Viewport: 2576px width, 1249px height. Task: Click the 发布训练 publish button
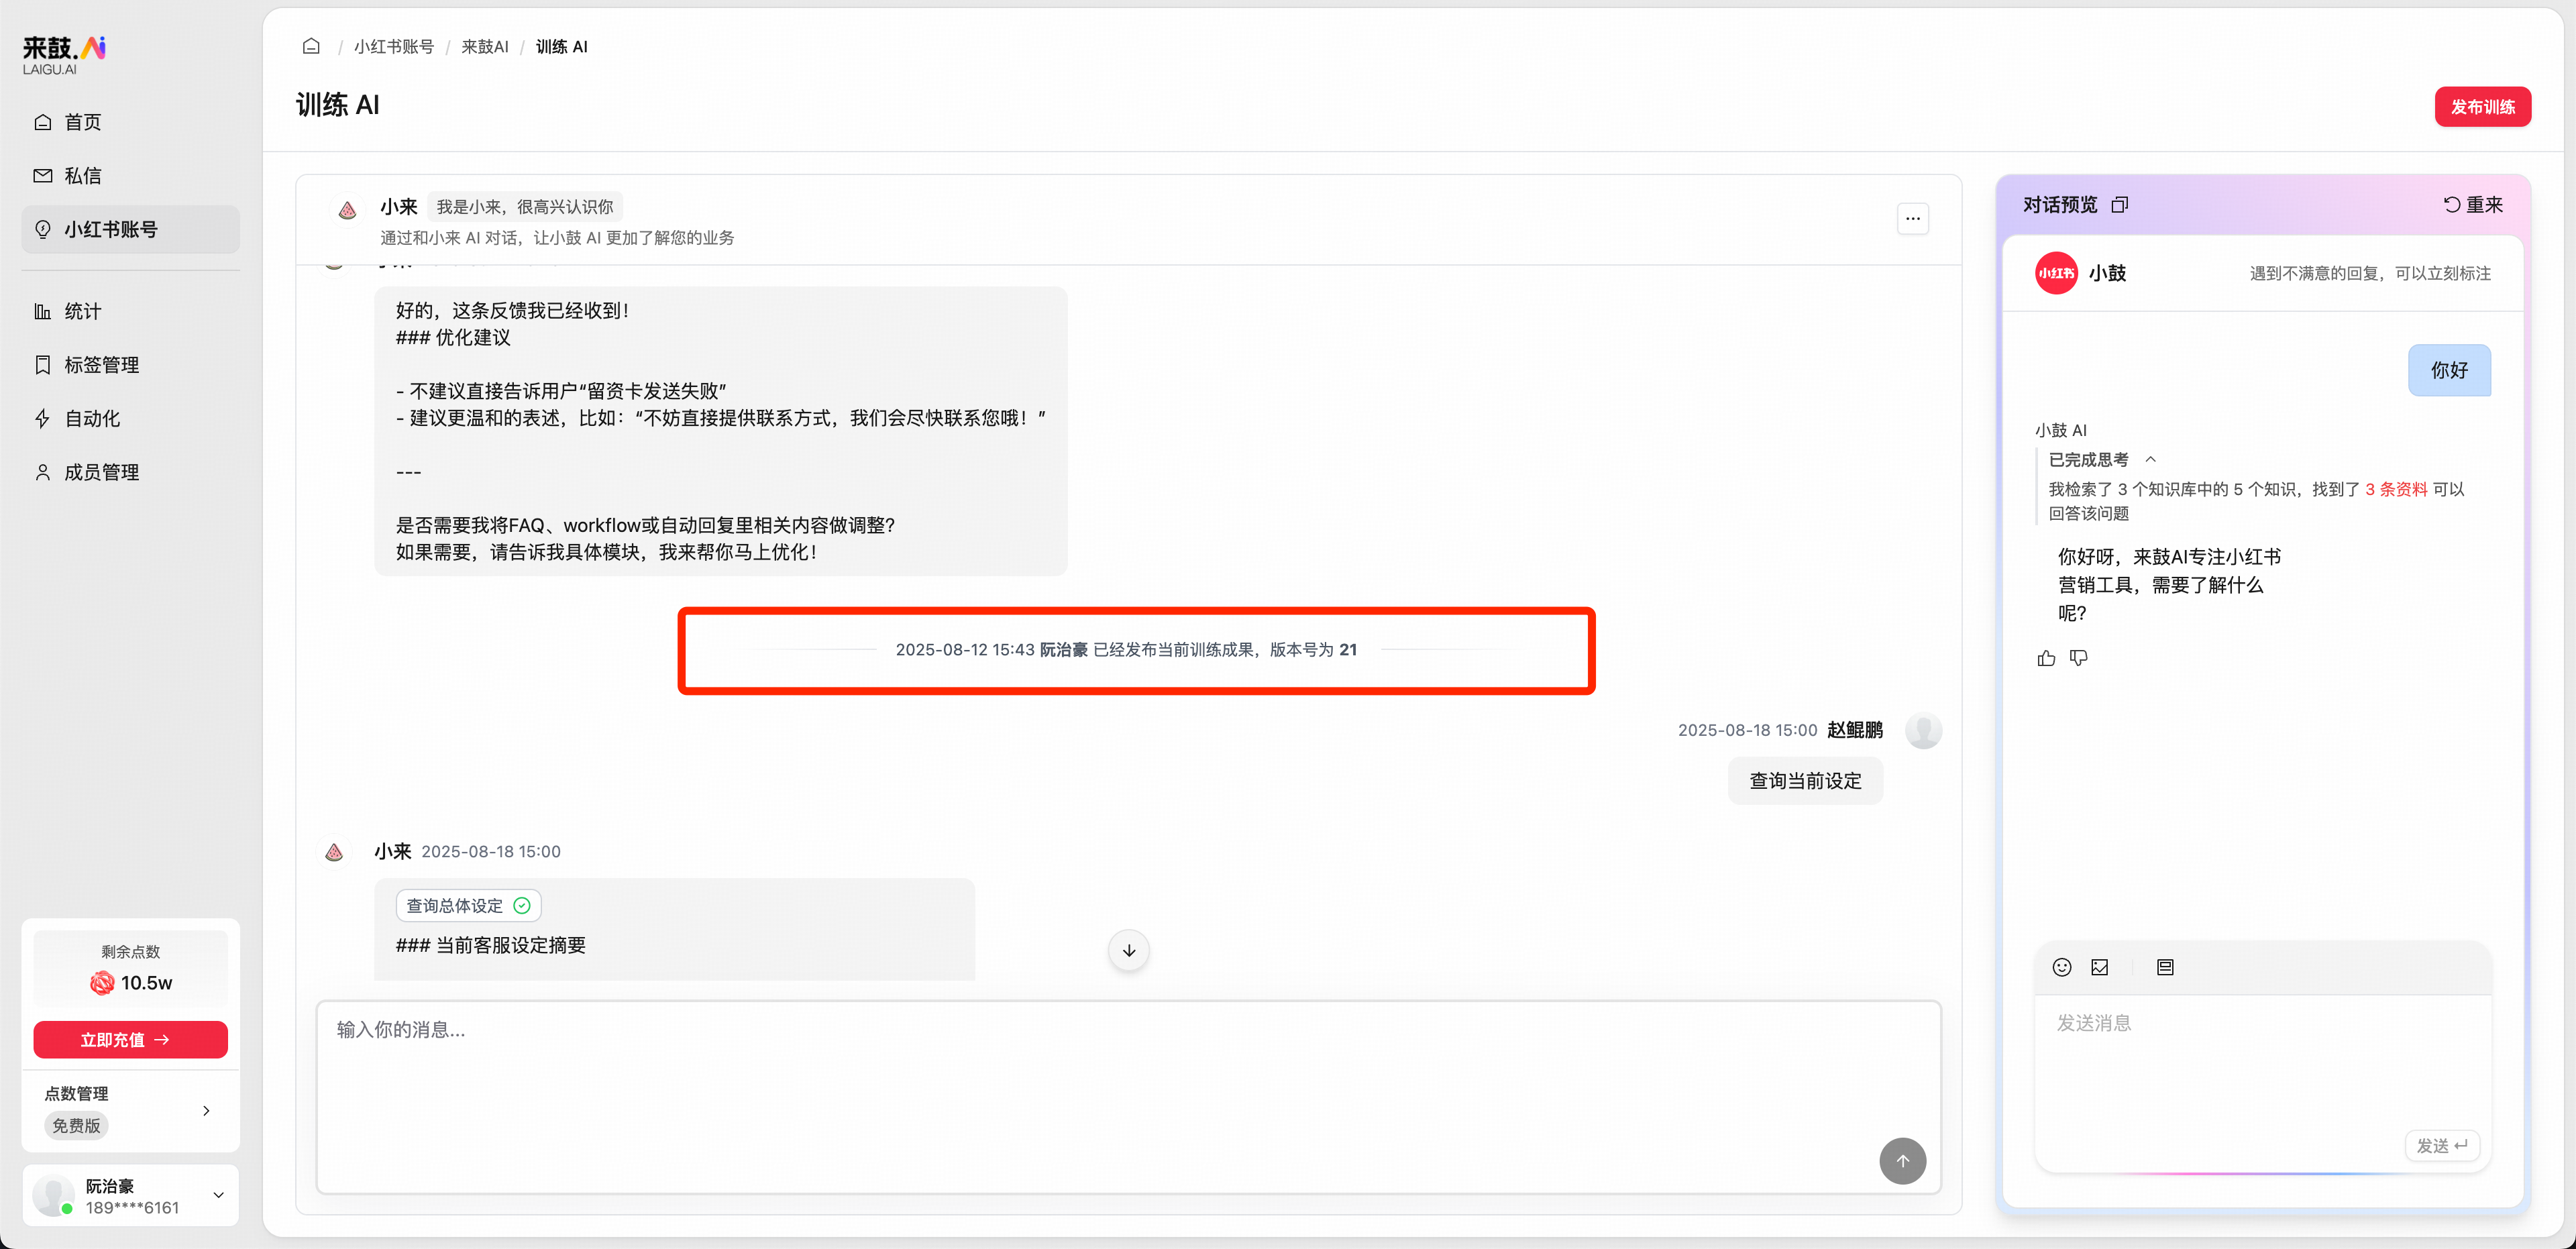pyautogui.click(x=2483, y=107)
